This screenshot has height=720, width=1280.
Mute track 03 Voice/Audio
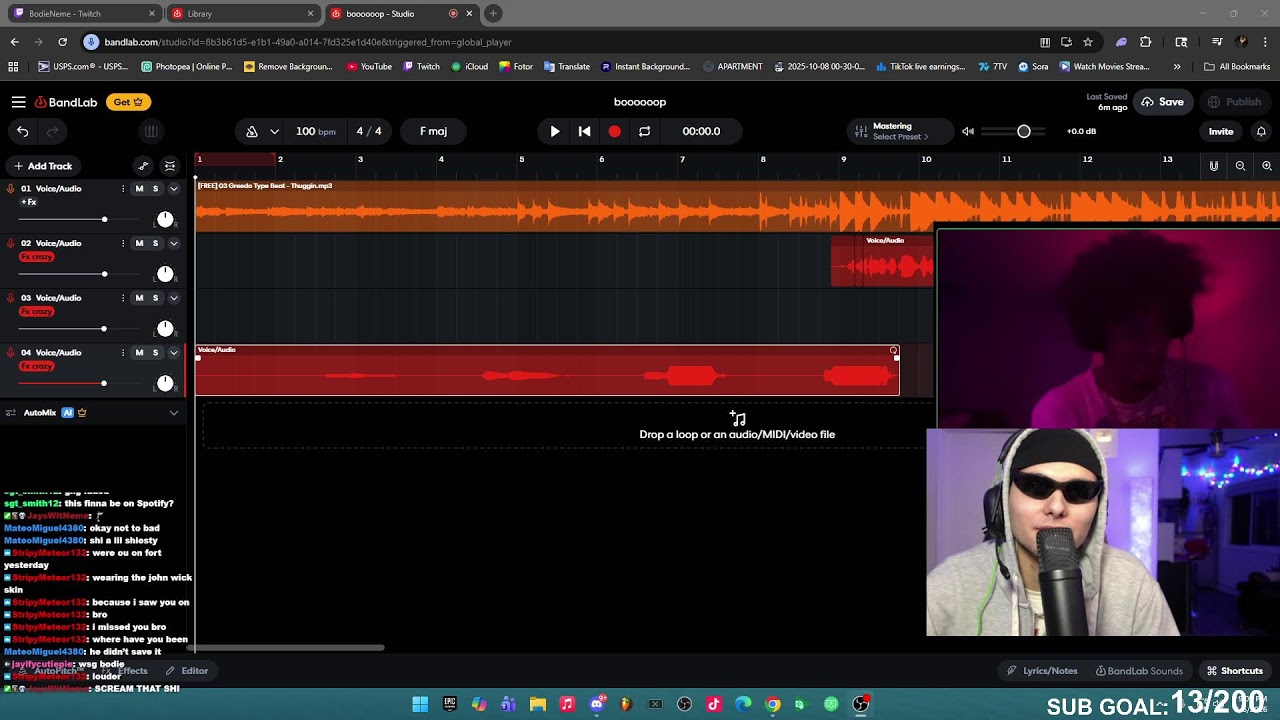pyautogui.click(x=139, y=298)
